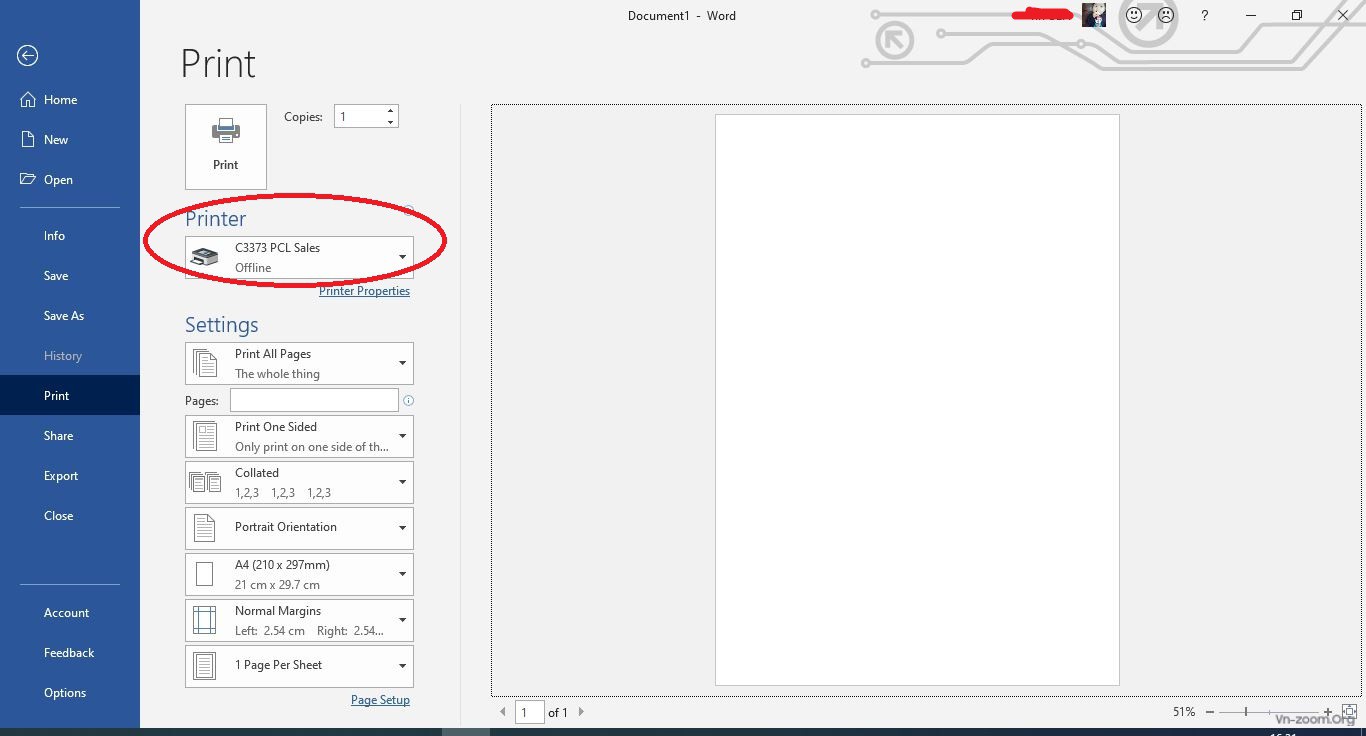Click the Pages range input field
This screenshot has width=1366, height=736.
pyautogui.click(x=314, y=400)
